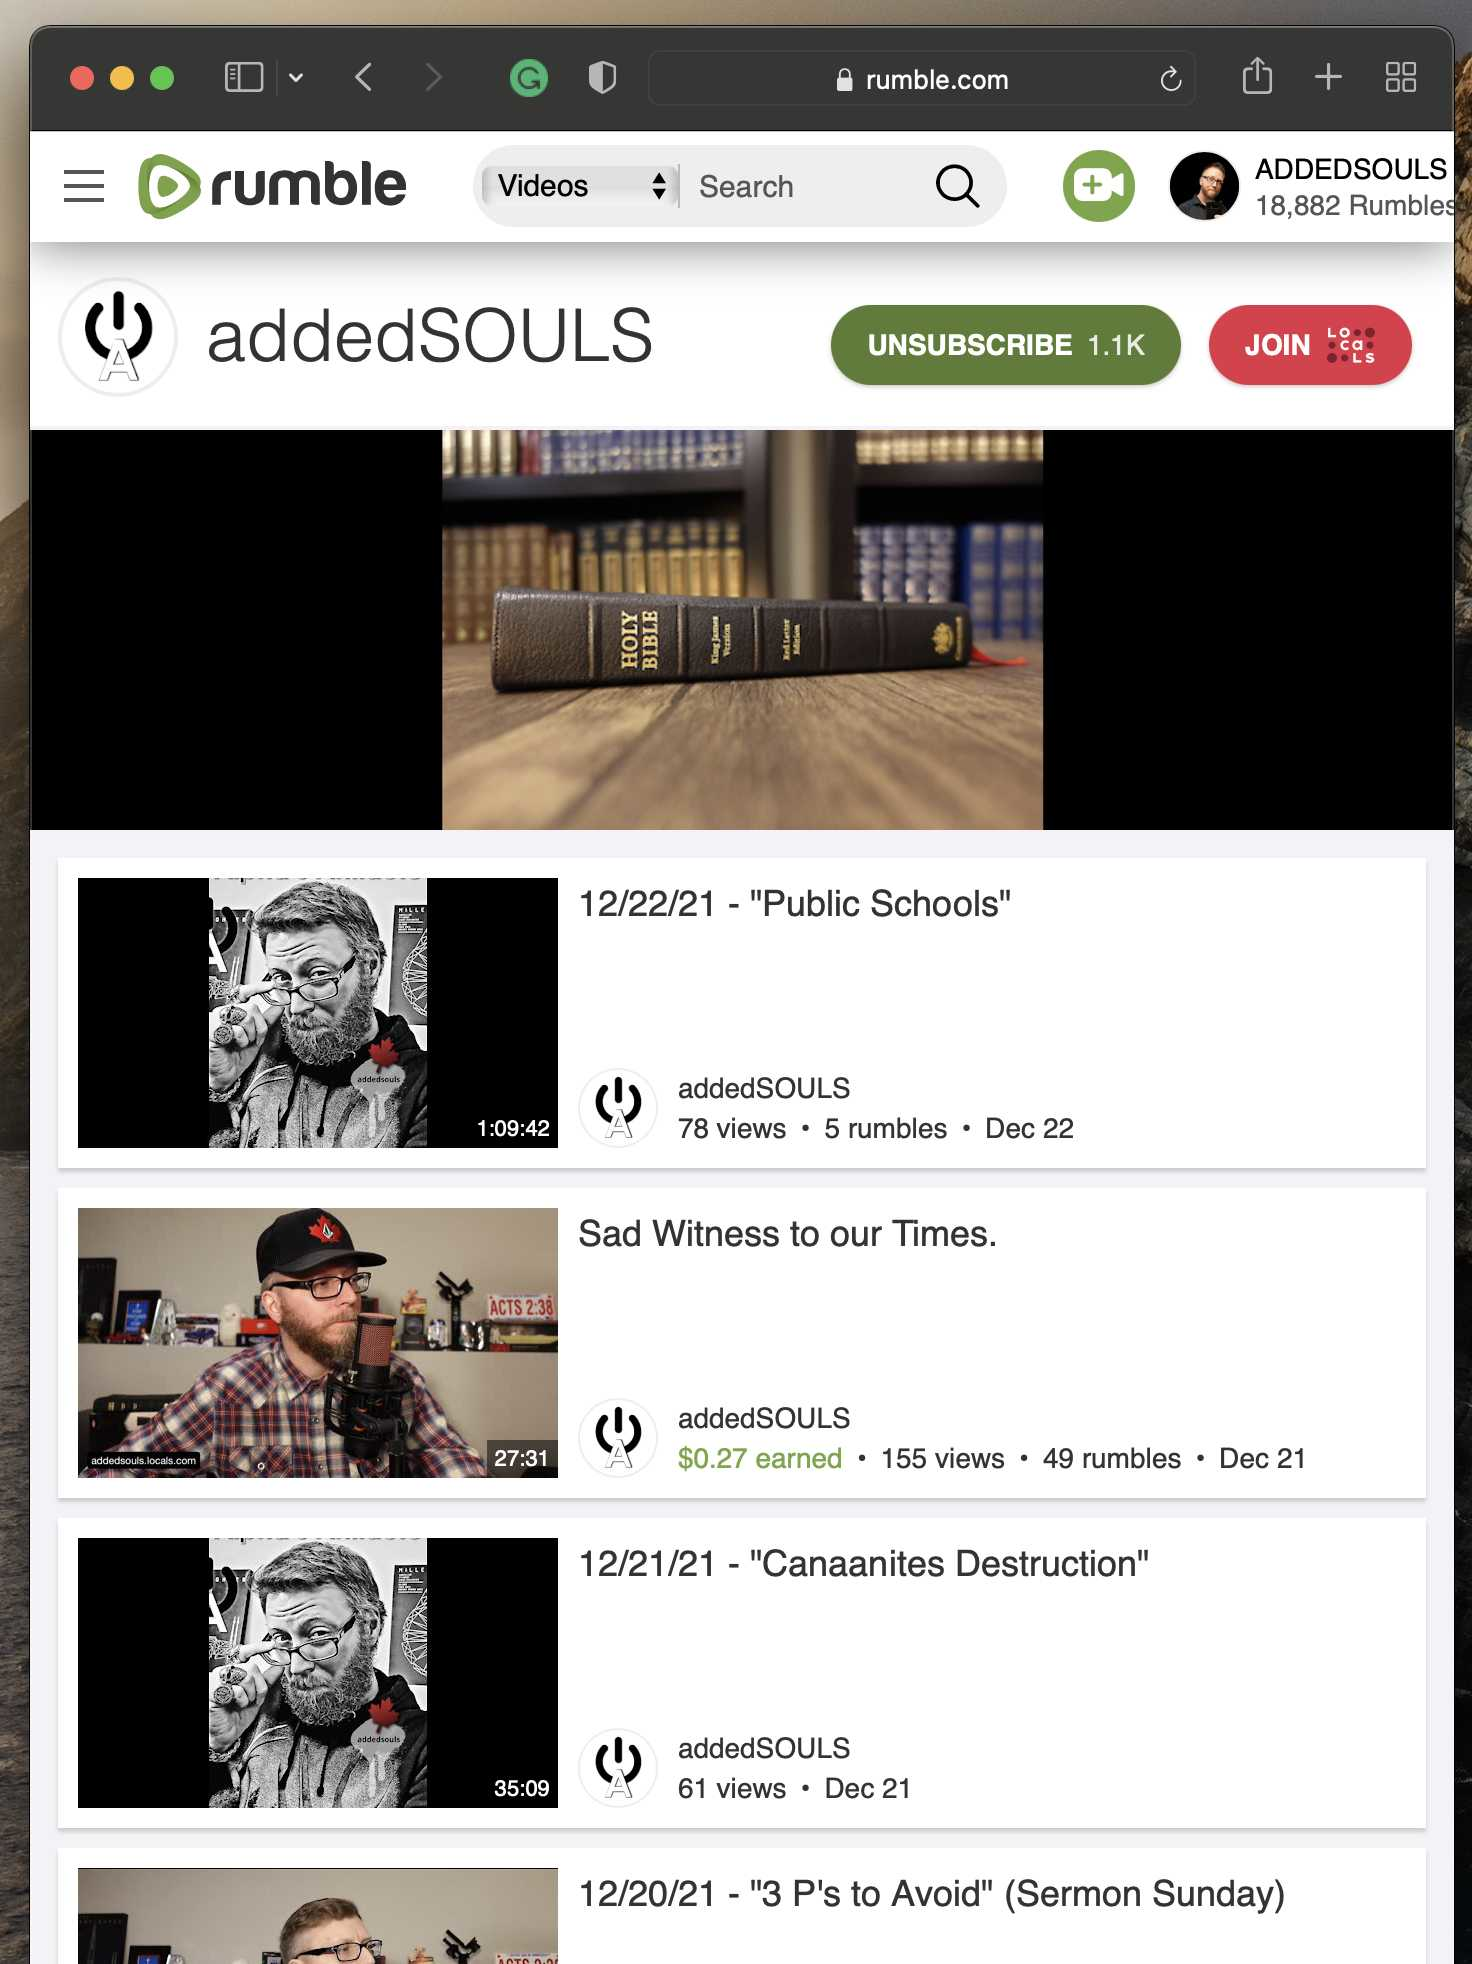Open "Sad Witness to our Times." video

pyautogui.click(x=788, y=1234)
